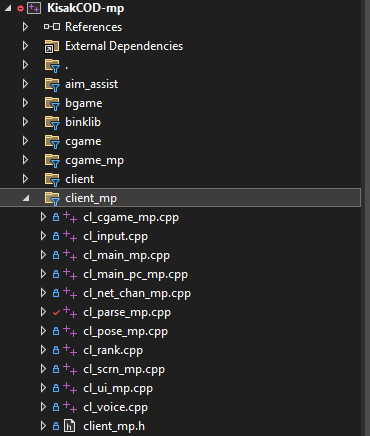
Task: Click the C++ icon of cl_net_chan_mp.cpp
Action: coord(70,293)
